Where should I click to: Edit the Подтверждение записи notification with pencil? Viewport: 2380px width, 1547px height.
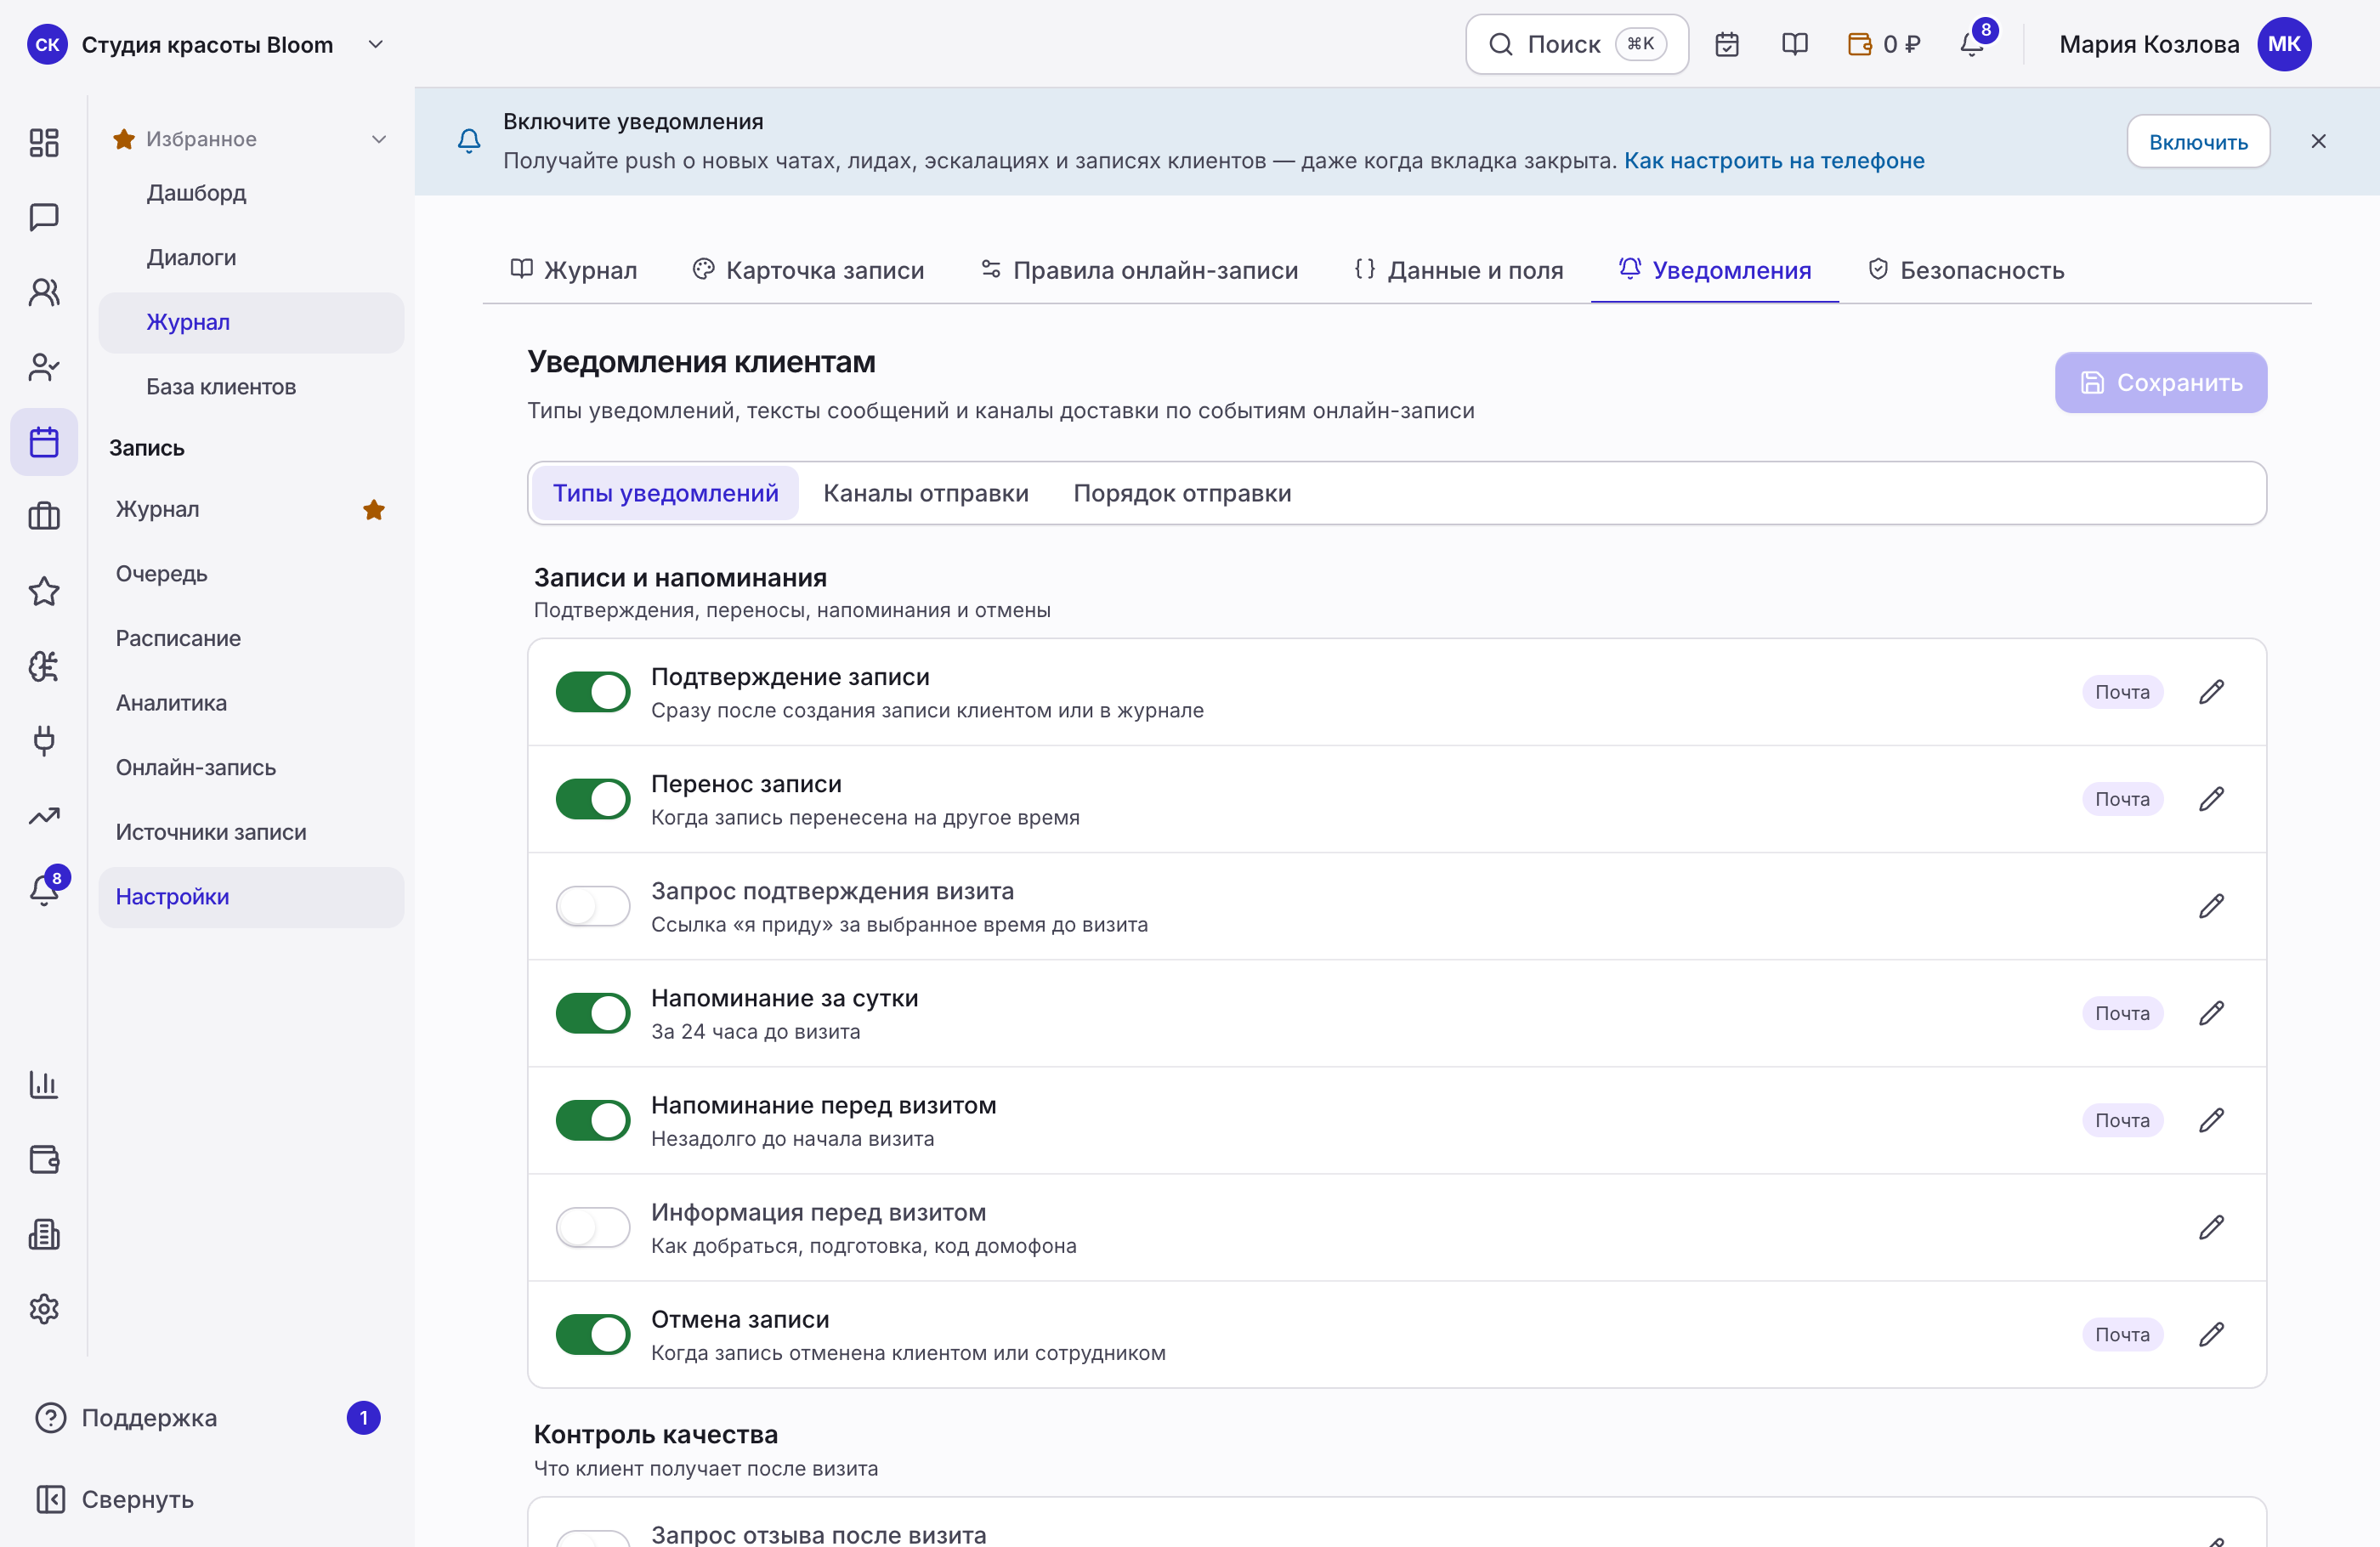click(x=2211, y=692)
